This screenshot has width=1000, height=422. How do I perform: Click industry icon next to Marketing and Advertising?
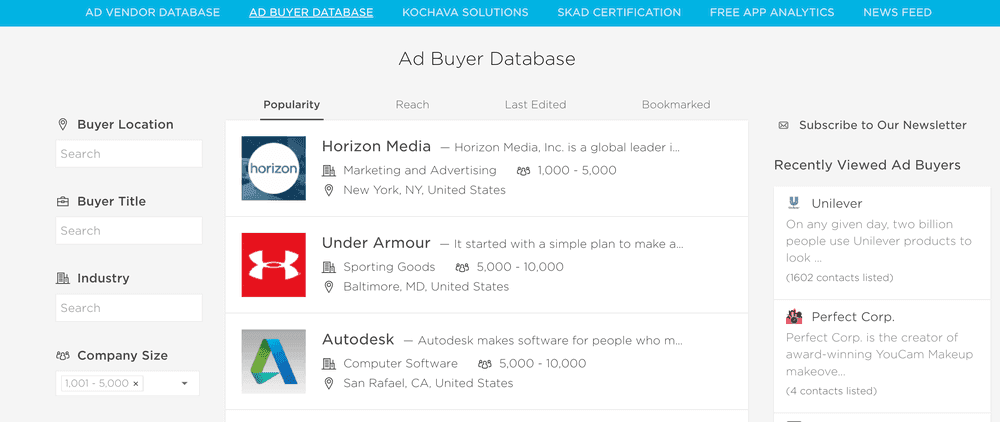(328, 170)
